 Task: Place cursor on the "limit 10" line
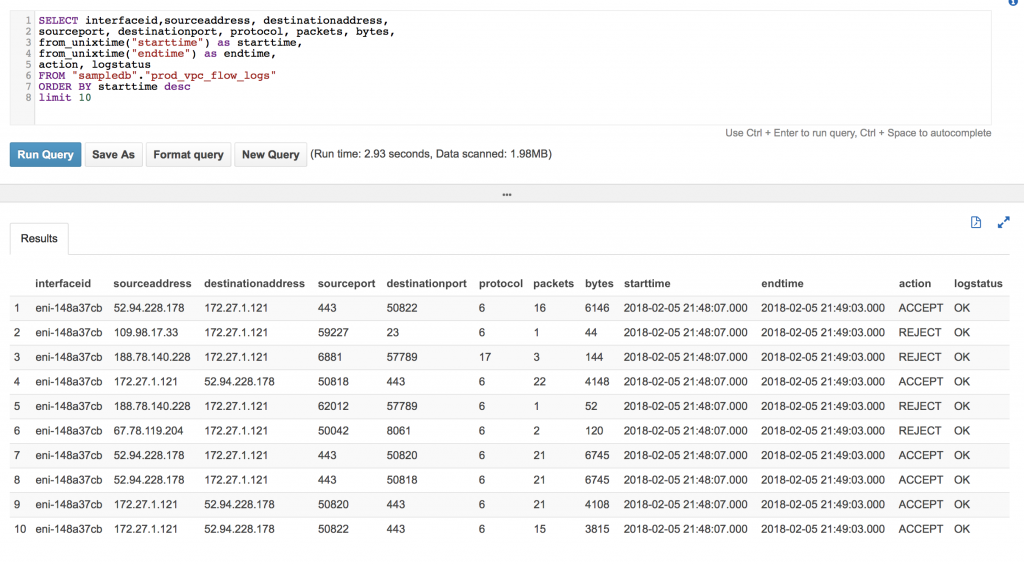(65, 98)
